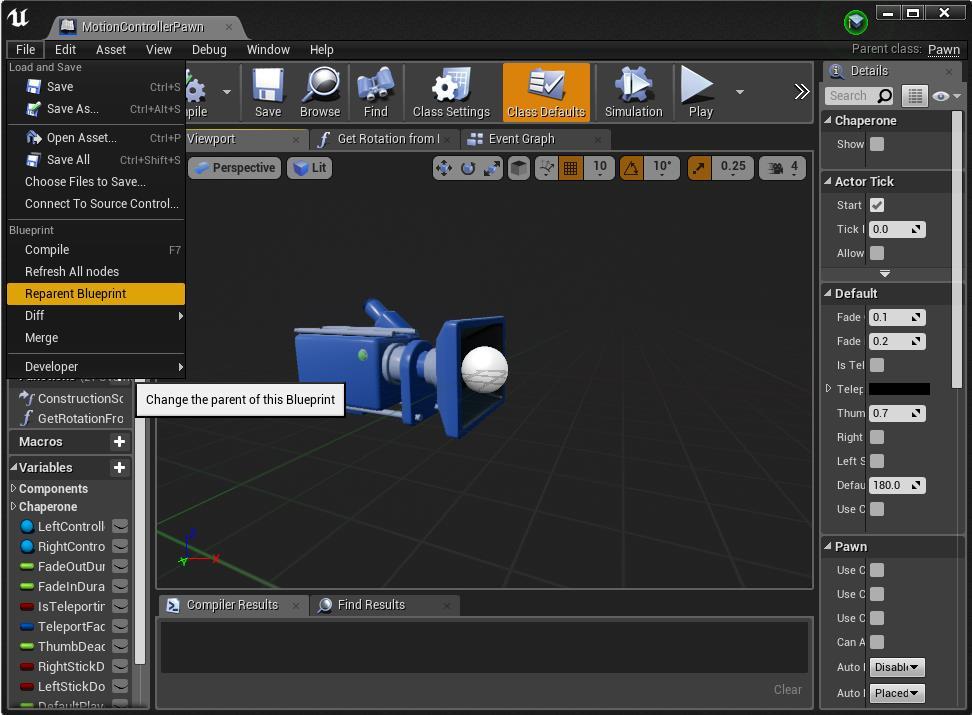972x715 pixels.
Task: Open the Perspective viewport mode button
Action: pyautogui.click(x=235, y=168)
